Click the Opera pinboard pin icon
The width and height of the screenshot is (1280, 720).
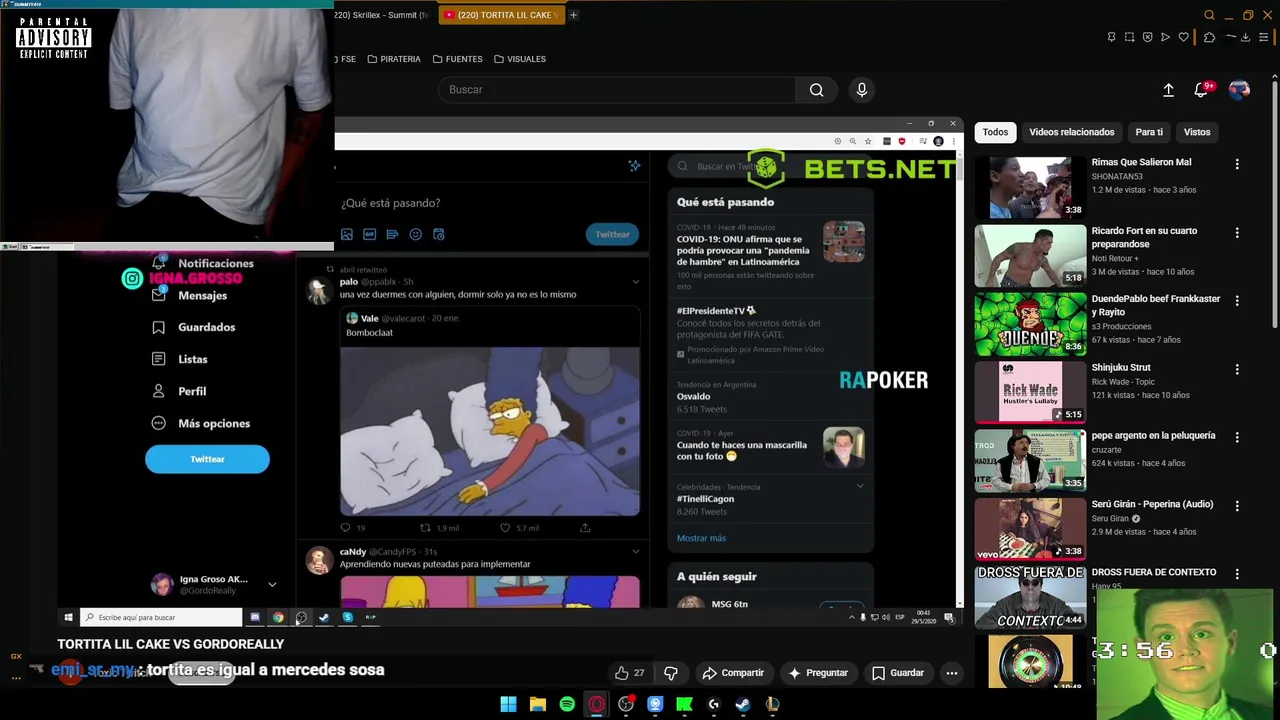(x=1111, y=37)
